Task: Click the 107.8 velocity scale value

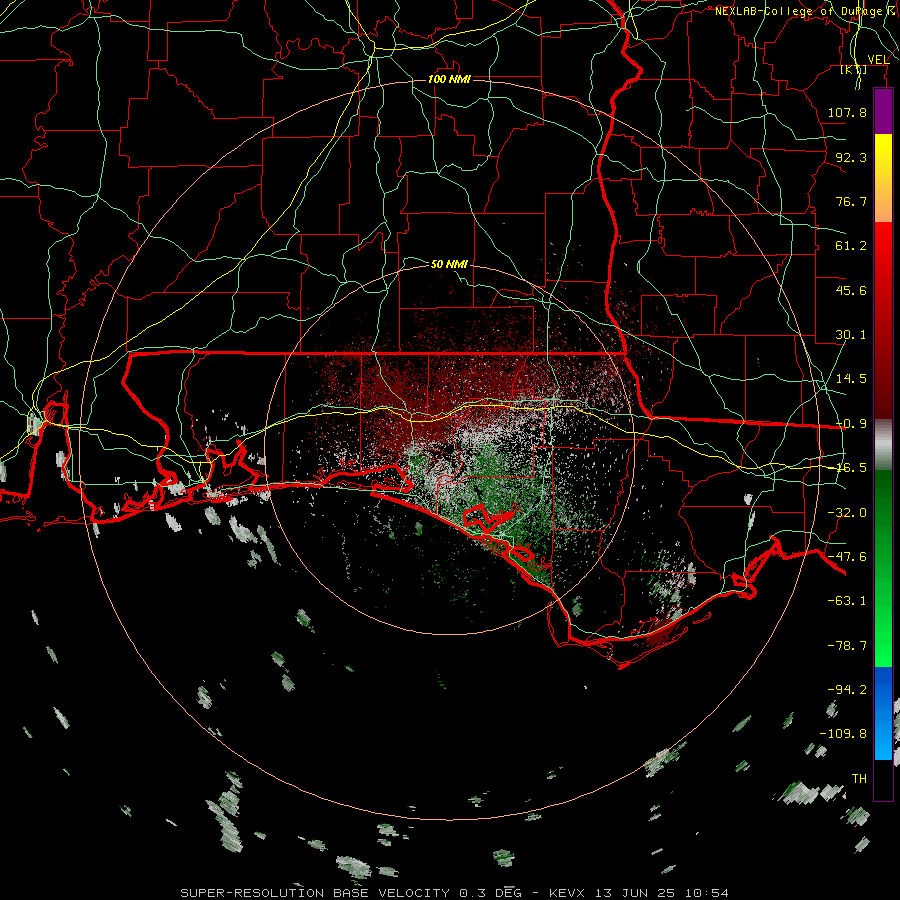Action: tap(847, 112)
